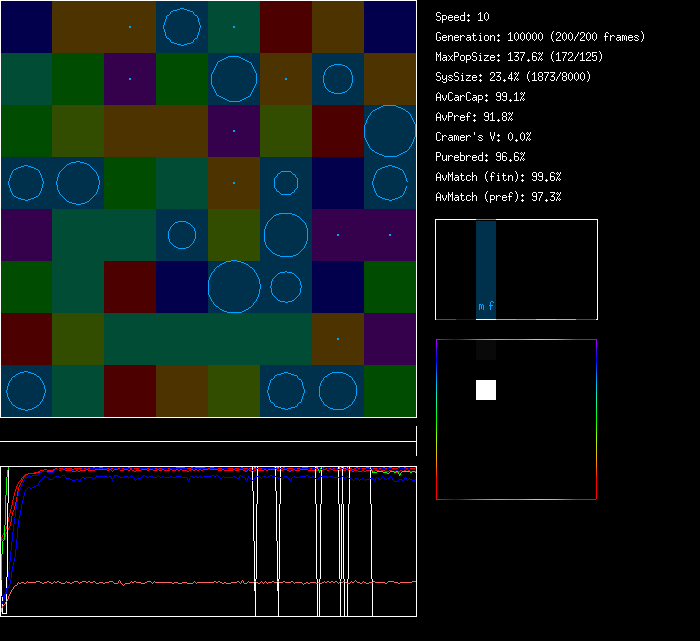Select the Generation counter text
The image size is (700, 641).
coord(539,37)
